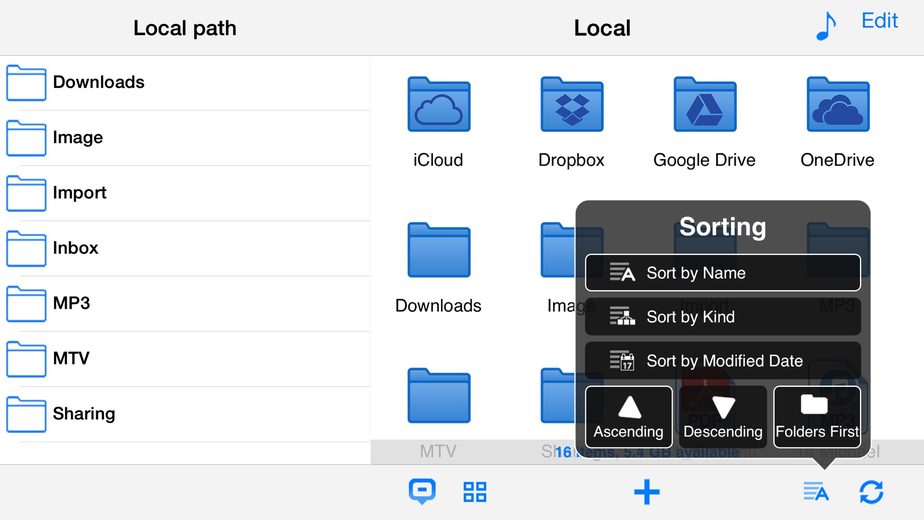Open the Google Drive folder
The height and width of the screenshot is (520, 924).
pos(704,122)
